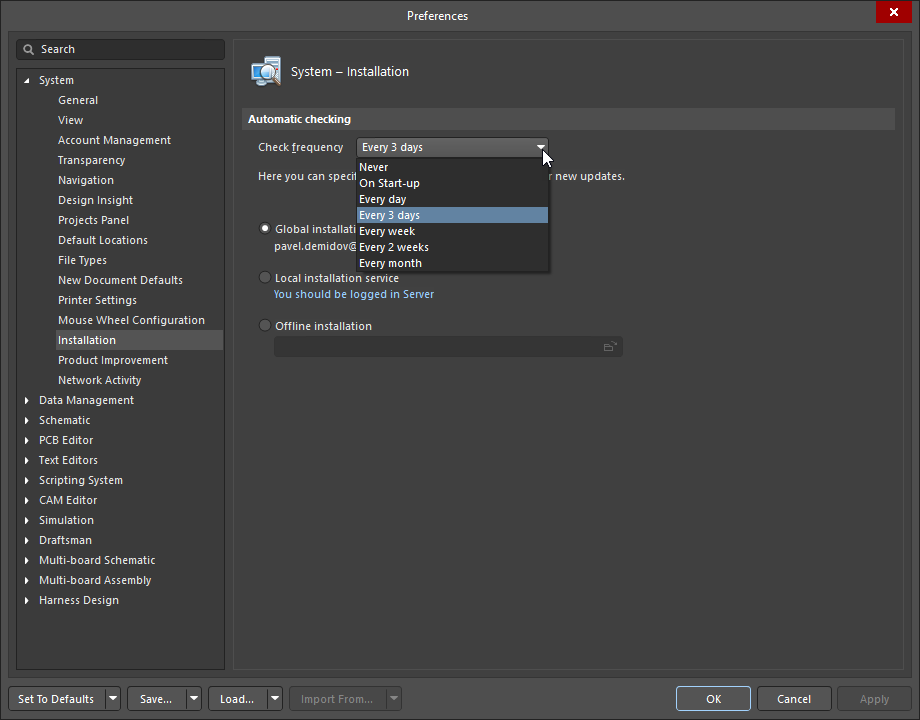Image resolution: width=920 pixels, height=720 pixels.
Task: Expand the Data Management tree node
Action: tap(27, 401)
